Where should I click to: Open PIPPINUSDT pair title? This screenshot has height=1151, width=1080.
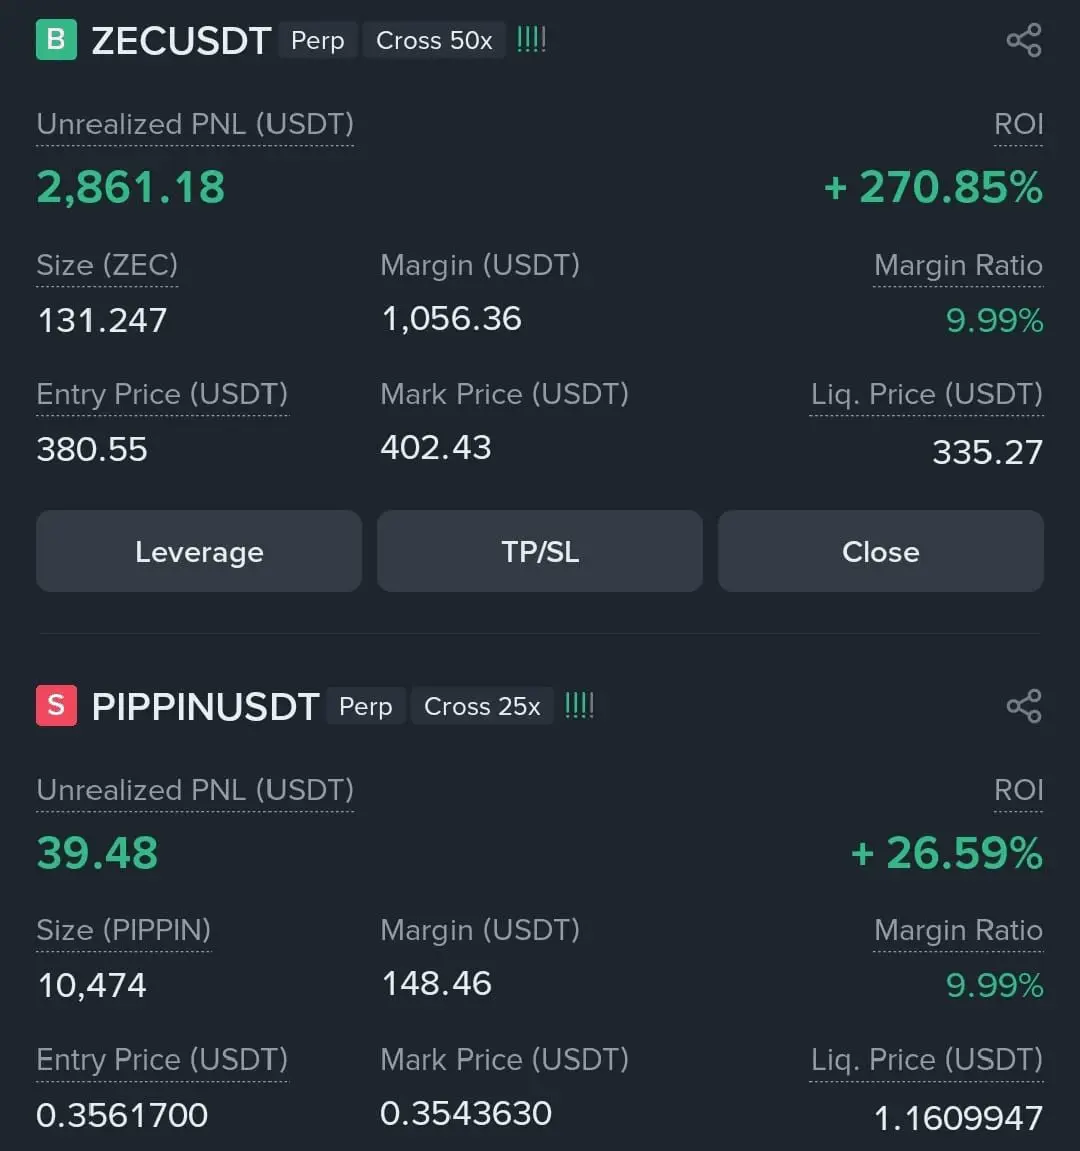(206, 706)
